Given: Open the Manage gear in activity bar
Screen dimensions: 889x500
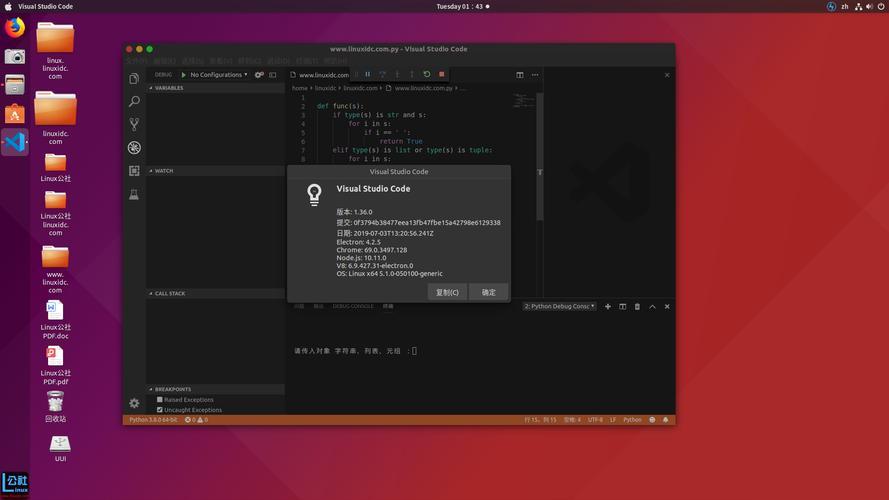Looking at the screenshot, I should (x=134, y=403).
